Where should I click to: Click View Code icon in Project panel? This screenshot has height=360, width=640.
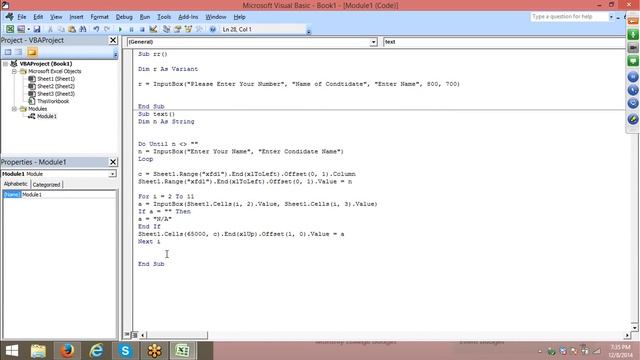click(8, 52)
